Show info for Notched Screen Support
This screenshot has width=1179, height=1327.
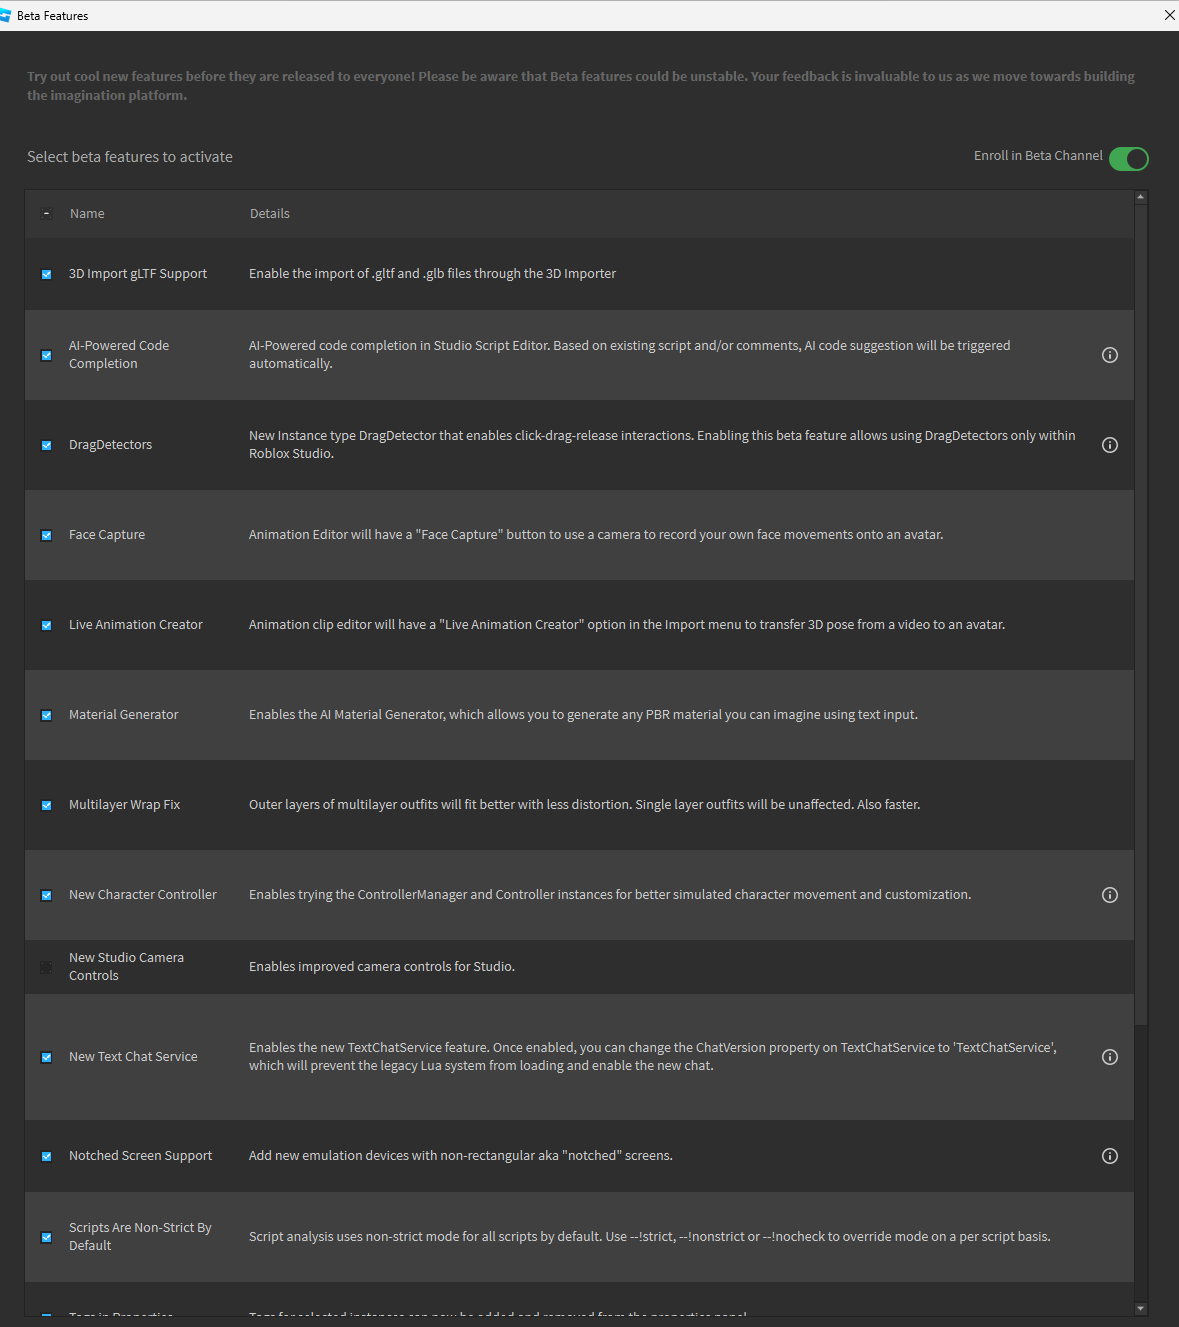coord(1110,1156)
